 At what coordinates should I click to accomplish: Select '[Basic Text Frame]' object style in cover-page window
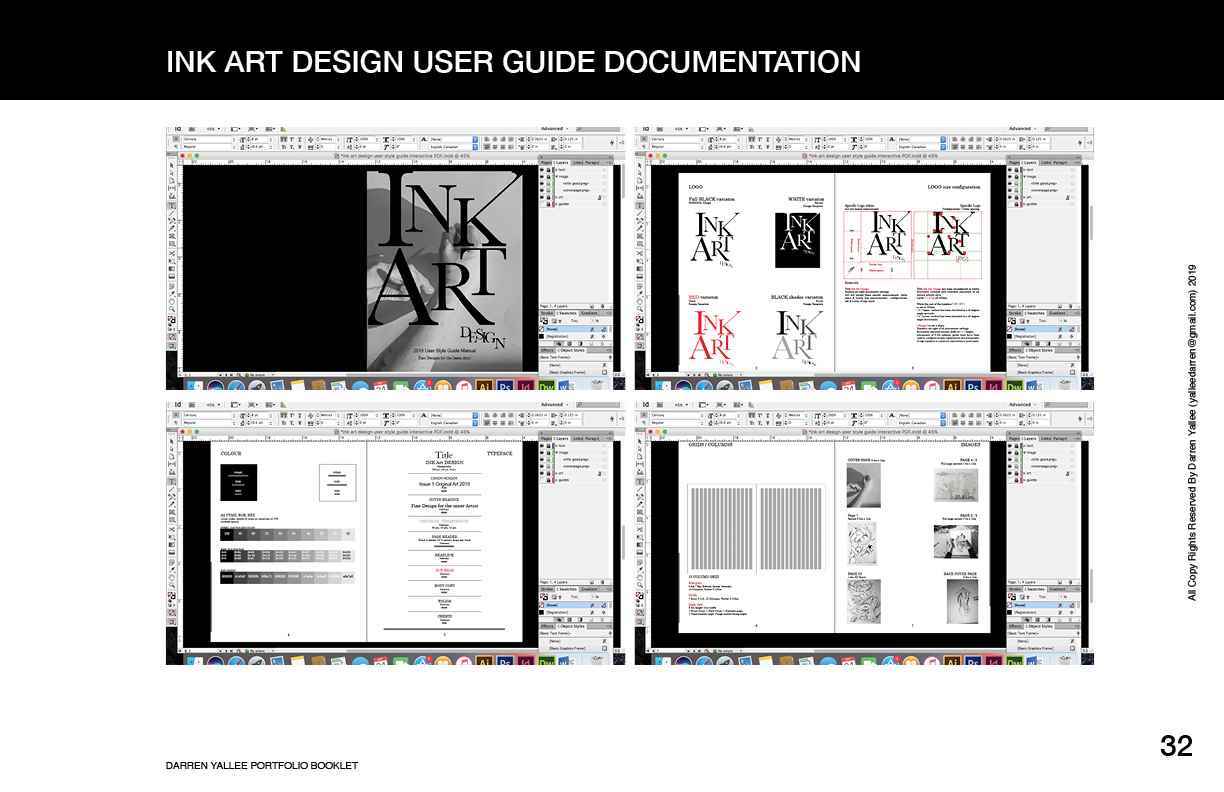tap(576, 357)
